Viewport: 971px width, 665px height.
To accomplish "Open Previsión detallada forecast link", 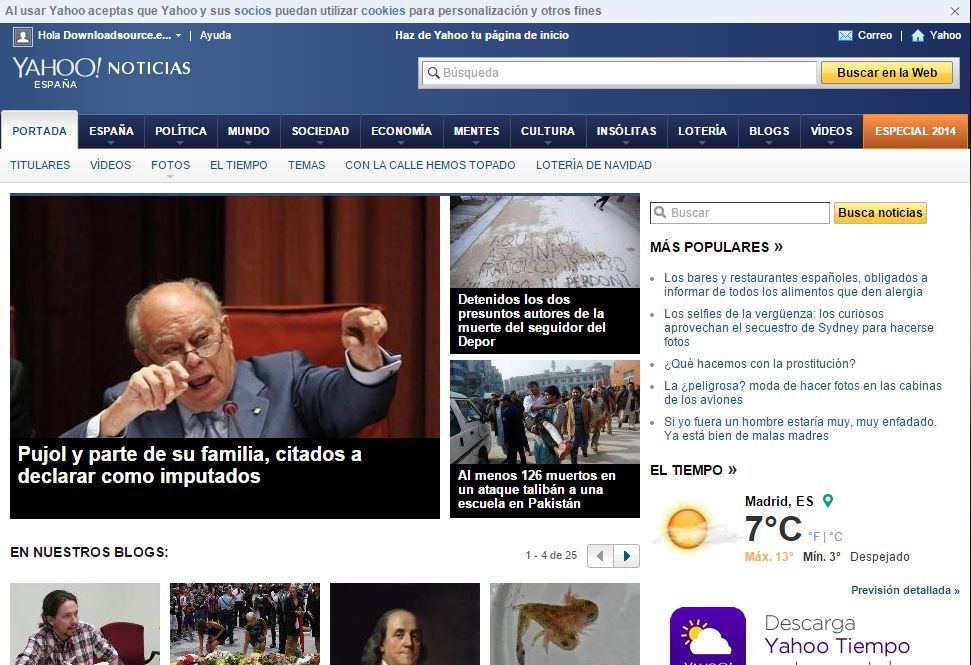I will point(905,590).
